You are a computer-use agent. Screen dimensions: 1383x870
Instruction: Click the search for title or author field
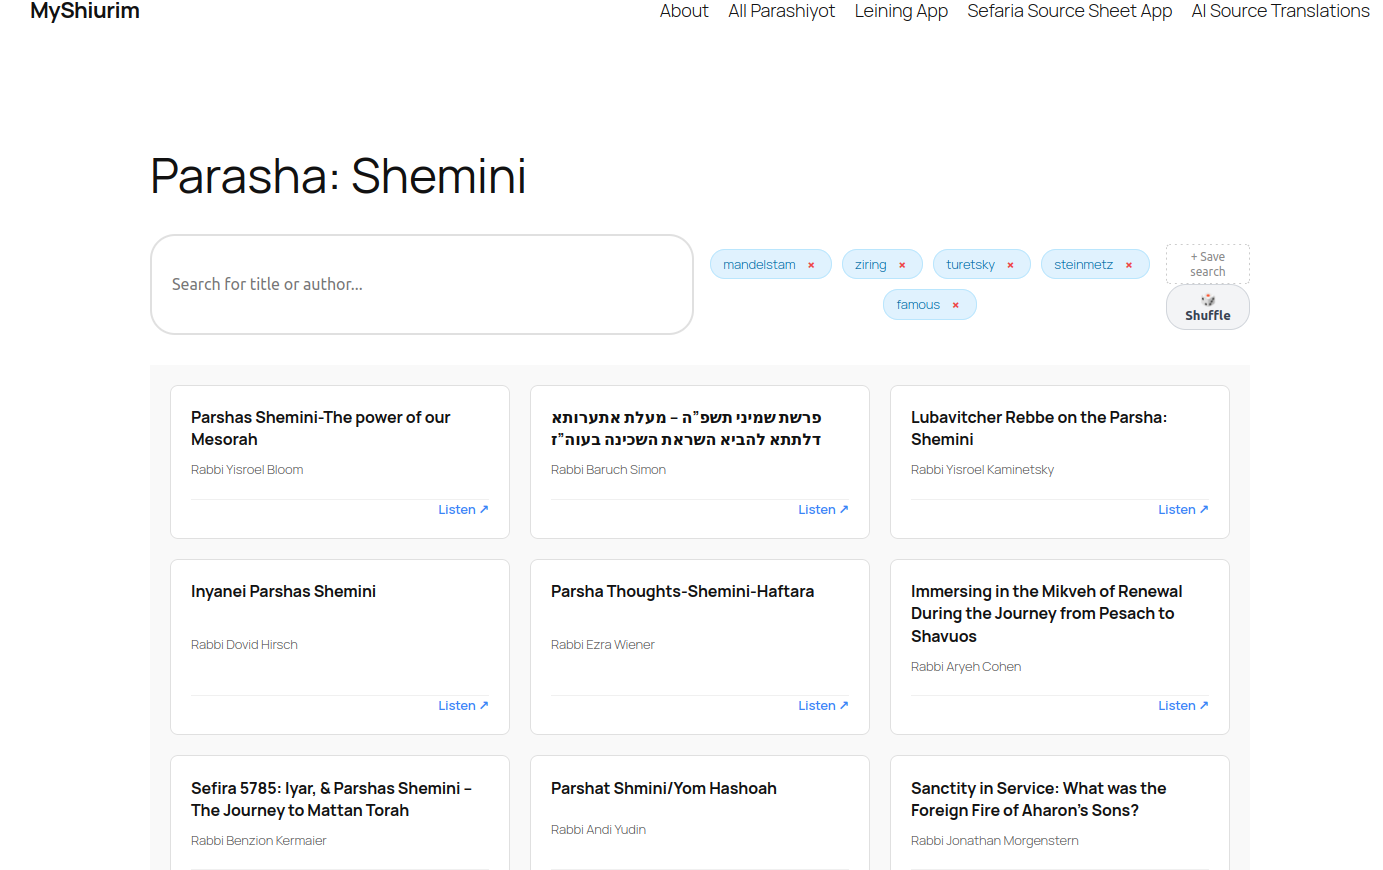coord(421,284)
